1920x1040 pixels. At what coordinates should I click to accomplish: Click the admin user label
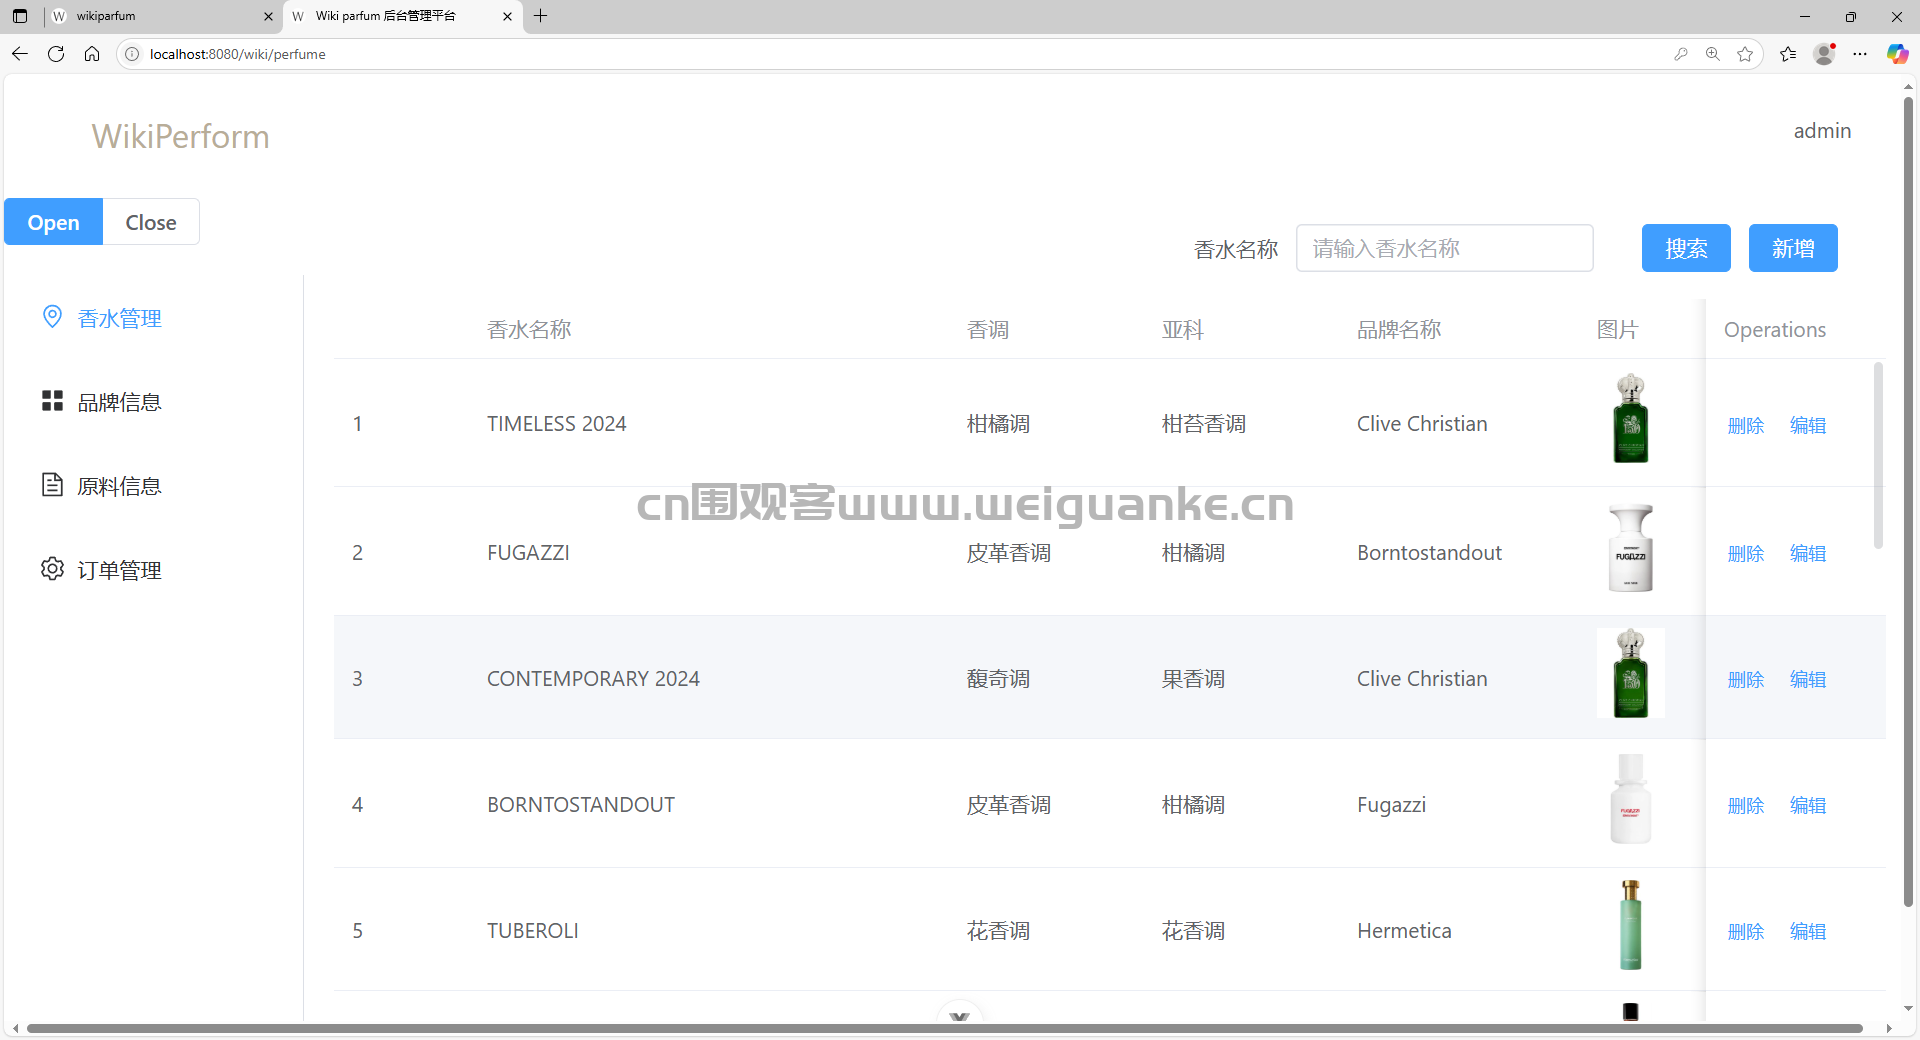pyautogui.click(x=1822, y=131)
